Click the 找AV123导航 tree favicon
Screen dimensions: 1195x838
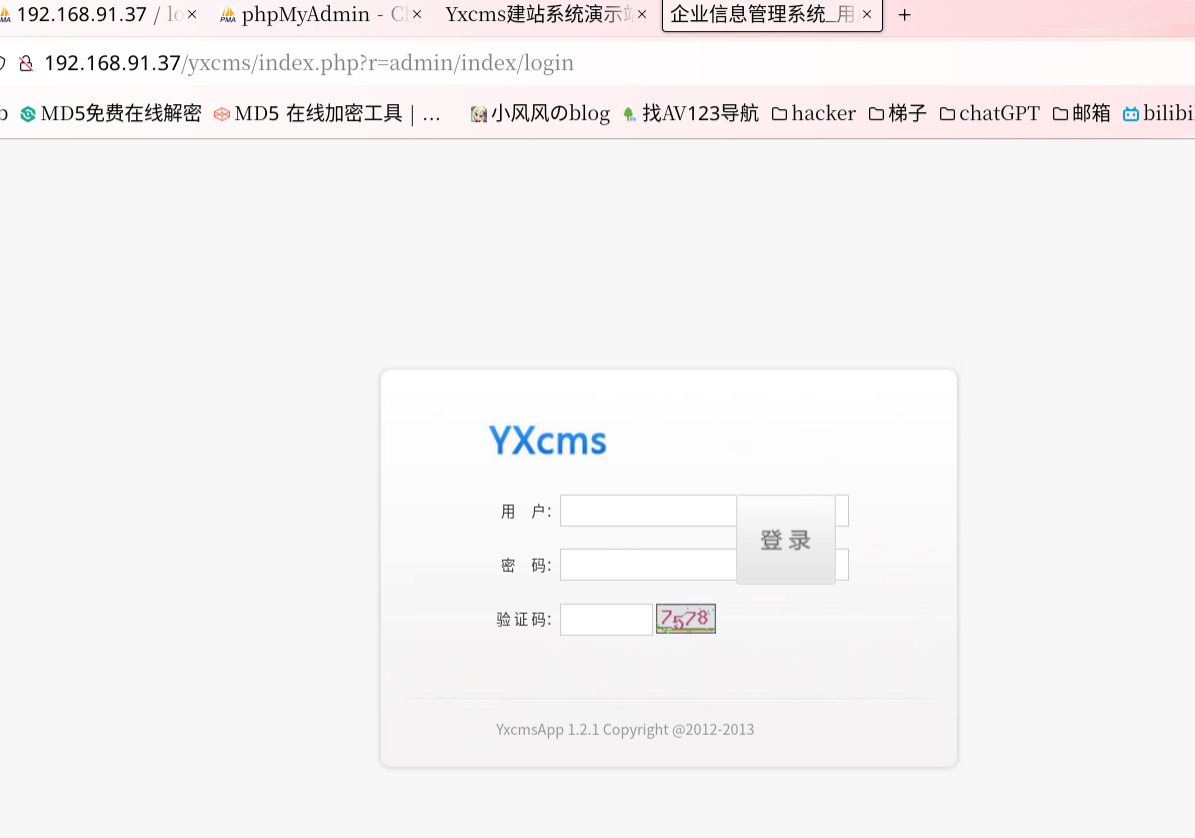click(x=629, y=114)
